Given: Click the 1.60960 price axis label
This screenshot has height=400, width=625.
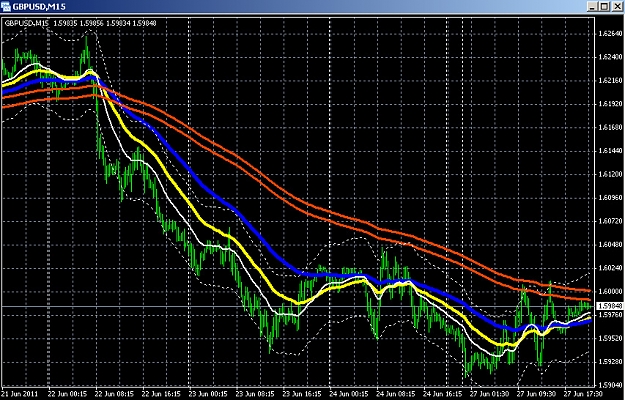Looking at the screenshot, I should pos(610,198).
